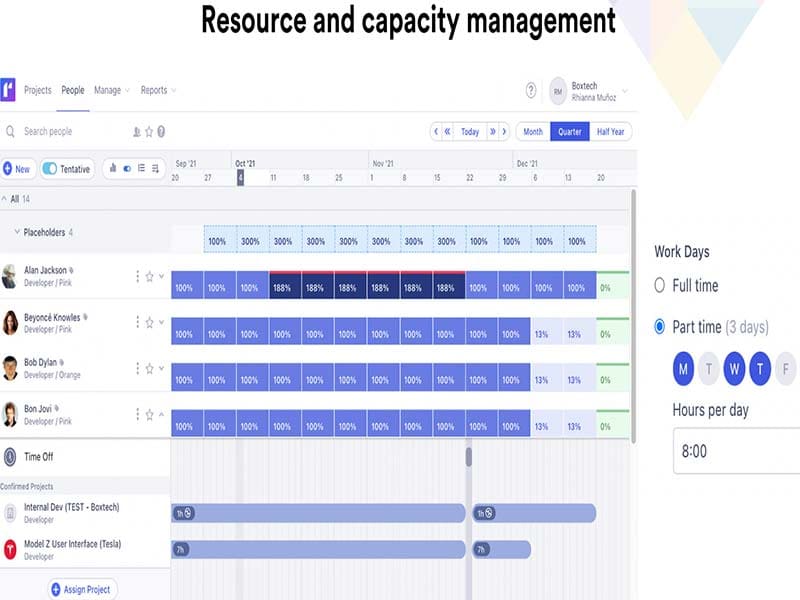Toggle the small switch icon in view toolbar
The width and height of the screenshot is (800, 600).
pyautogui.click(x=127, y=168)
